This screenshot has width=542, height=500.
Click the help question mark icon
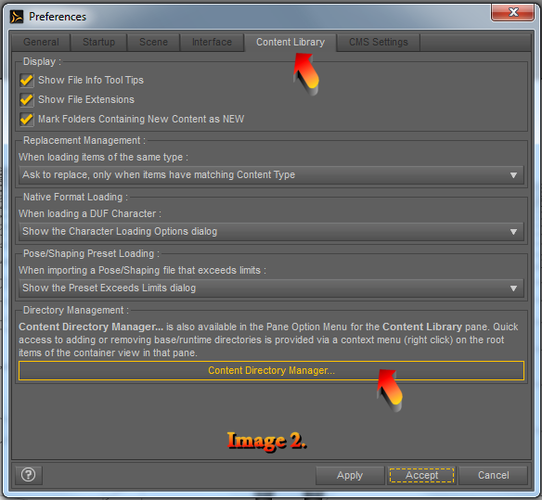29,475
